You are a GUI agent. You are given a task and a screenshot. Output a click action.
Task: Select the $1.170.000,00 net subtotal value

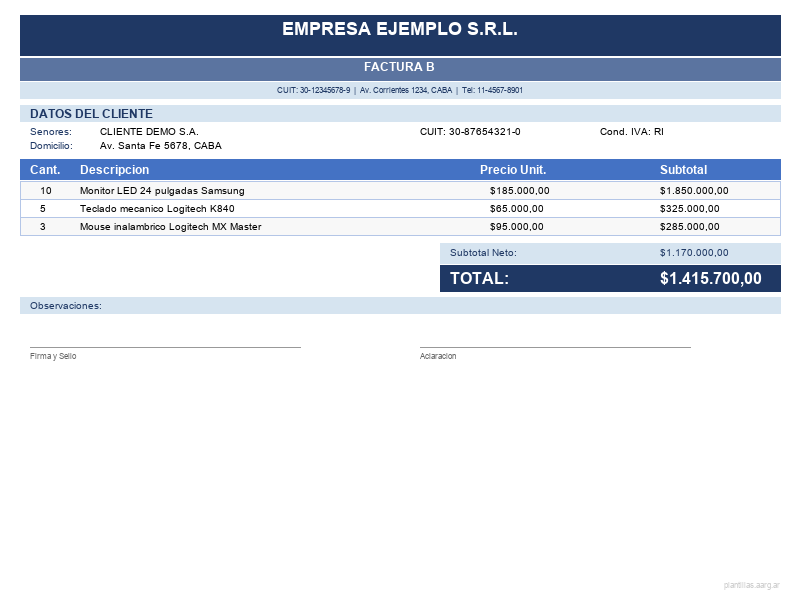pos(694,253)
